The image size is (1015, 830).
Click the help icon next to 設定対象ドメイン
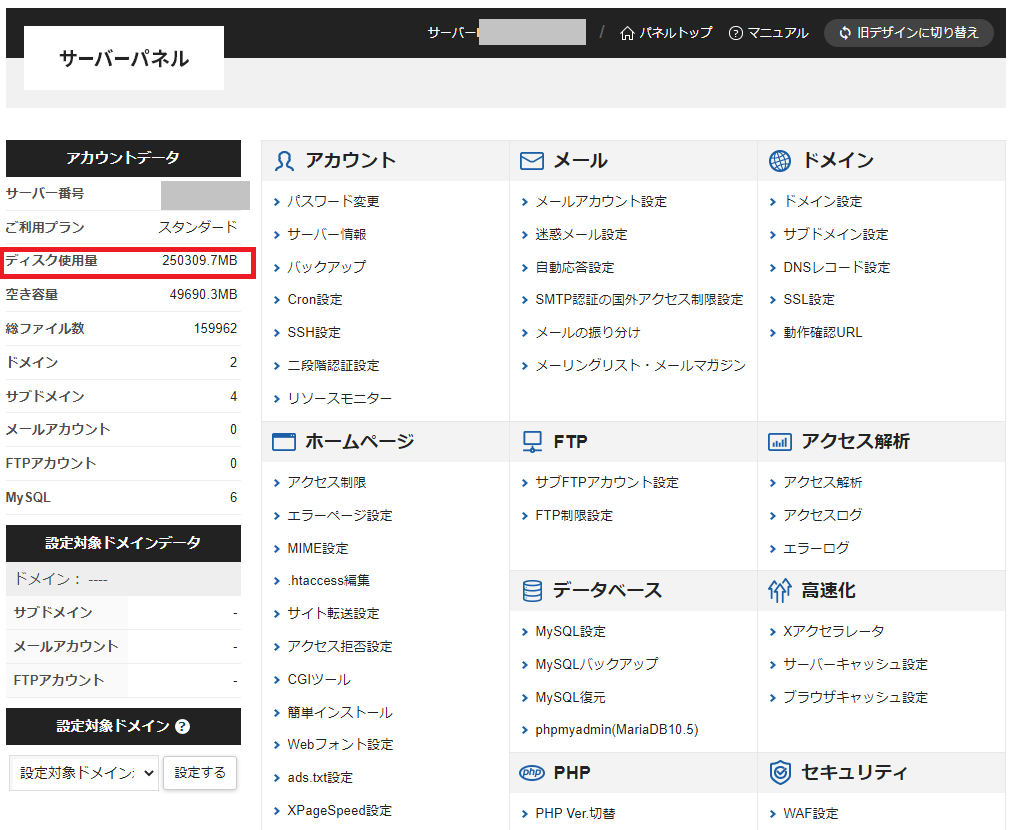click(x=183, y=726)
